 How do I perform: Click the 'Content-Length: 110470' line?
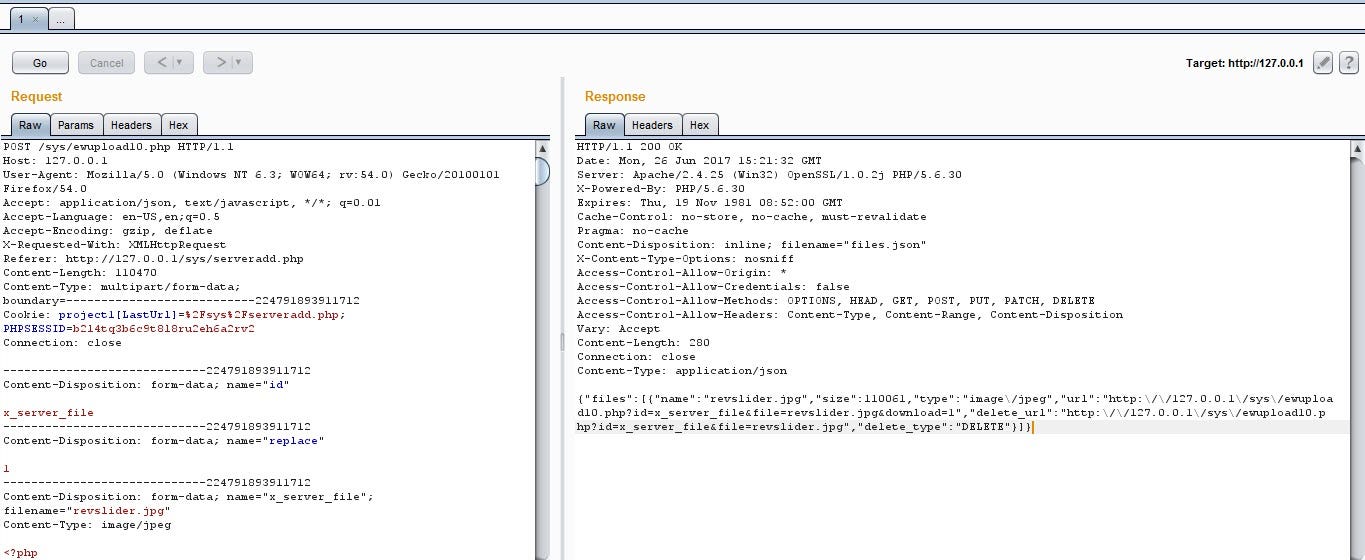coord(79,272)
